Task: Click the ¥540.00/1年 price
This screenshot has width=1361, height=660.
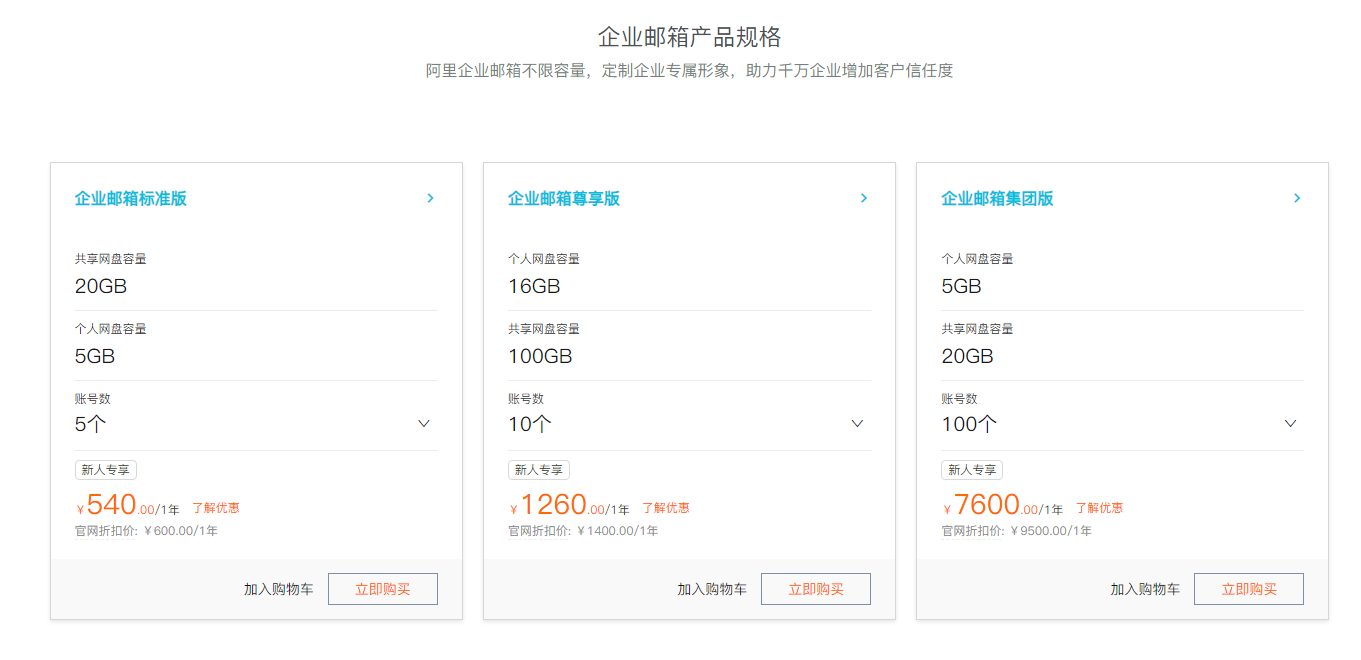Action: (x=128, y=505)
